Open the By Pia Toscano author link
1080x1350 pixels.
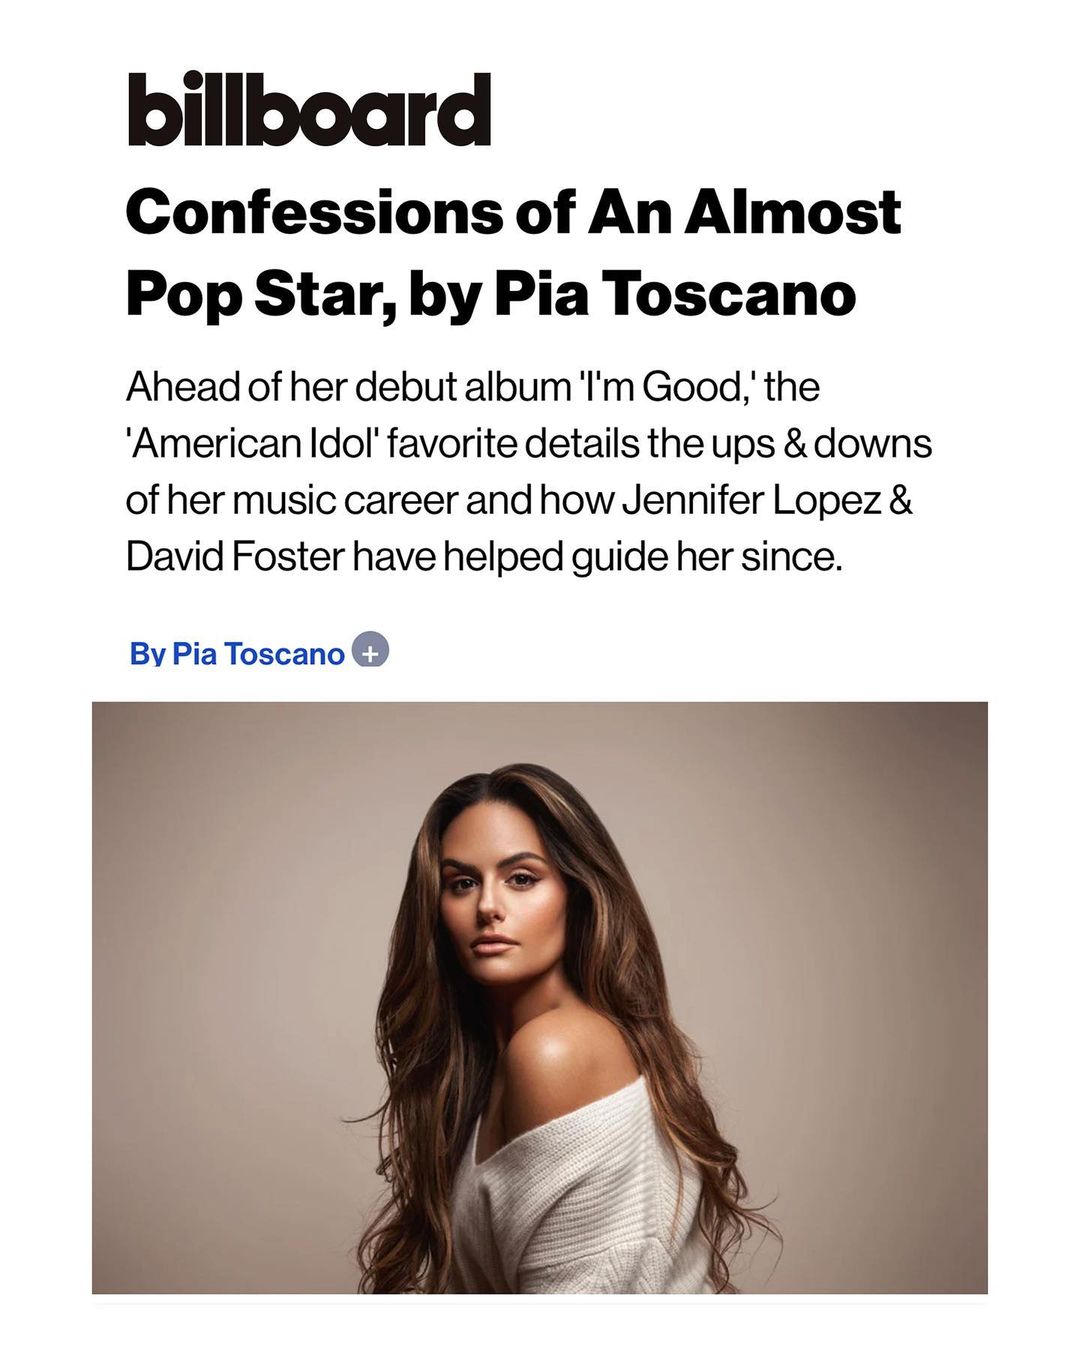[x=237, y=654]
